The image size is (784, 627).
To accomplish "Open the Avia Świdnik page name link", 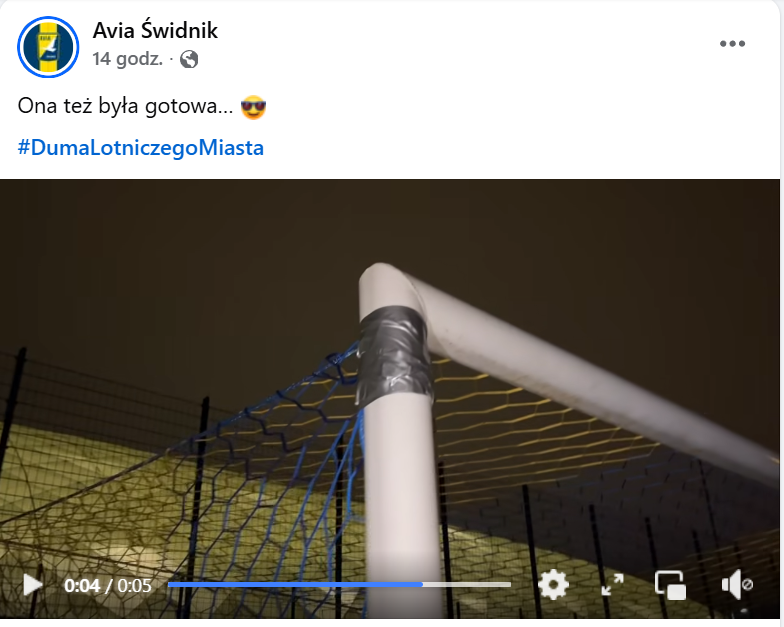I will pyautogui.click(x=155, y=30).
